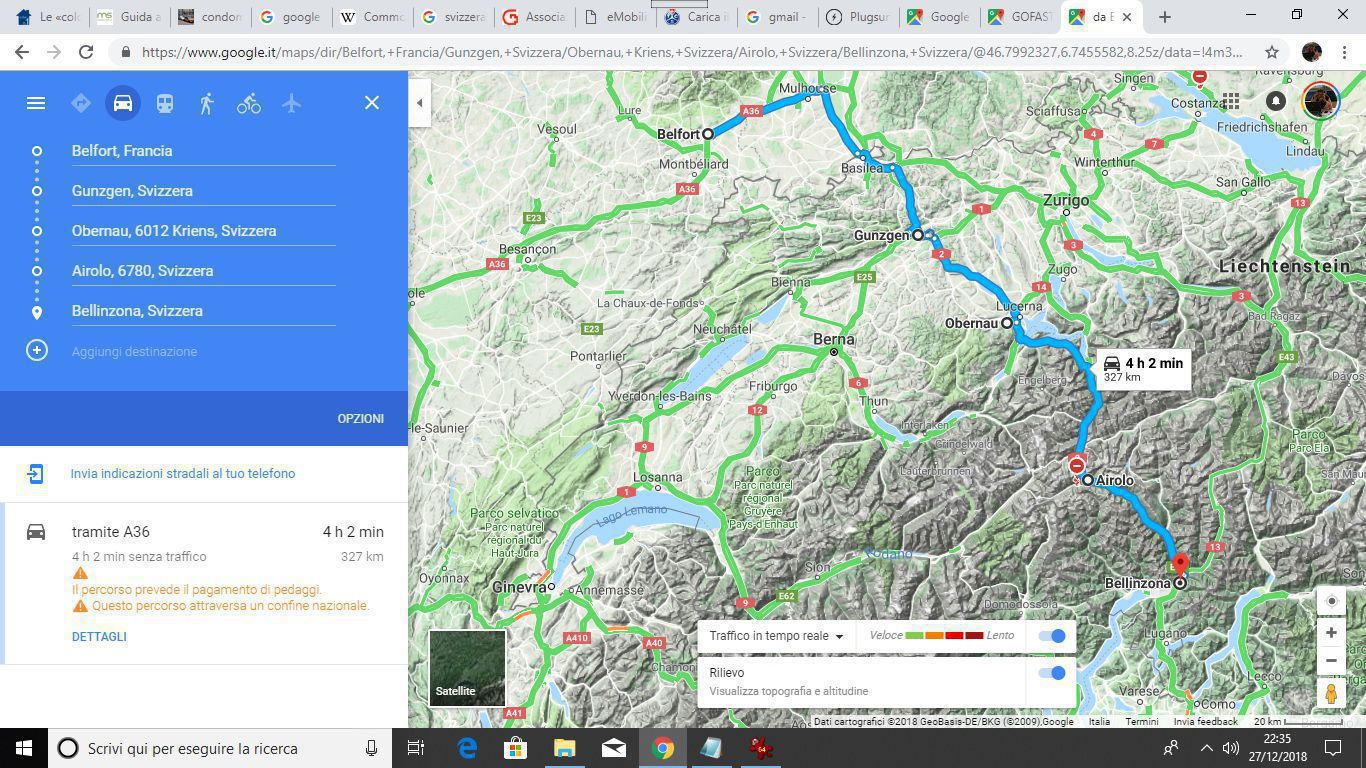Open Windows Start menu
The image size is (1366, 768).
click(x=24, y=748)
